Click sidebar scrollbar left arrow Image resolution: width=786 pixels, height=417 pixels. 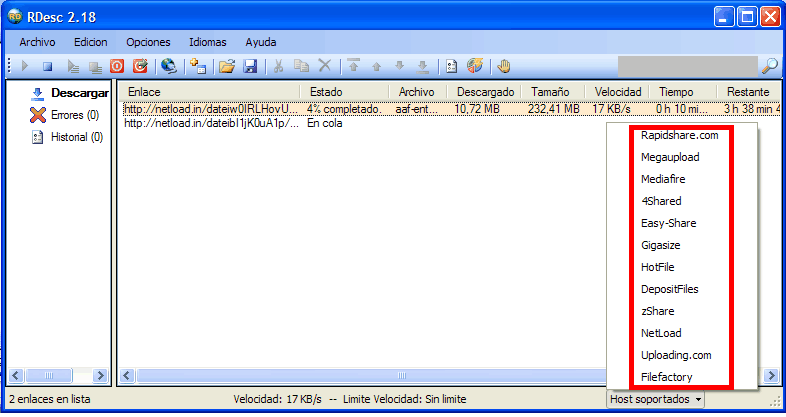pos(16,375)
